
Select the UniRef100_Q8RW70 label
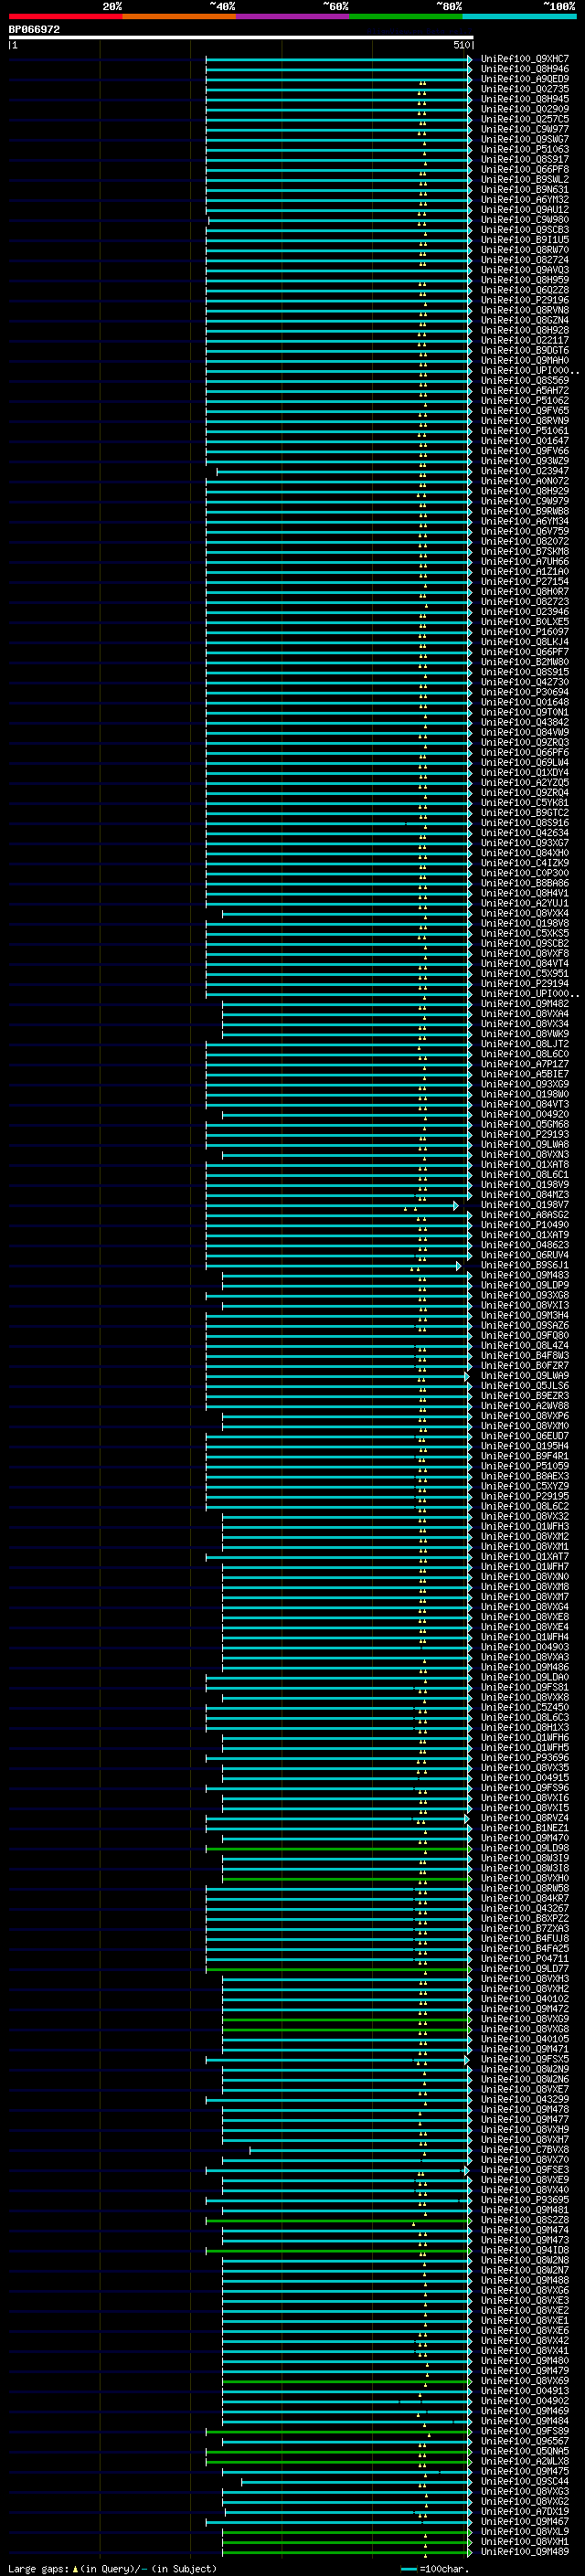524,250
